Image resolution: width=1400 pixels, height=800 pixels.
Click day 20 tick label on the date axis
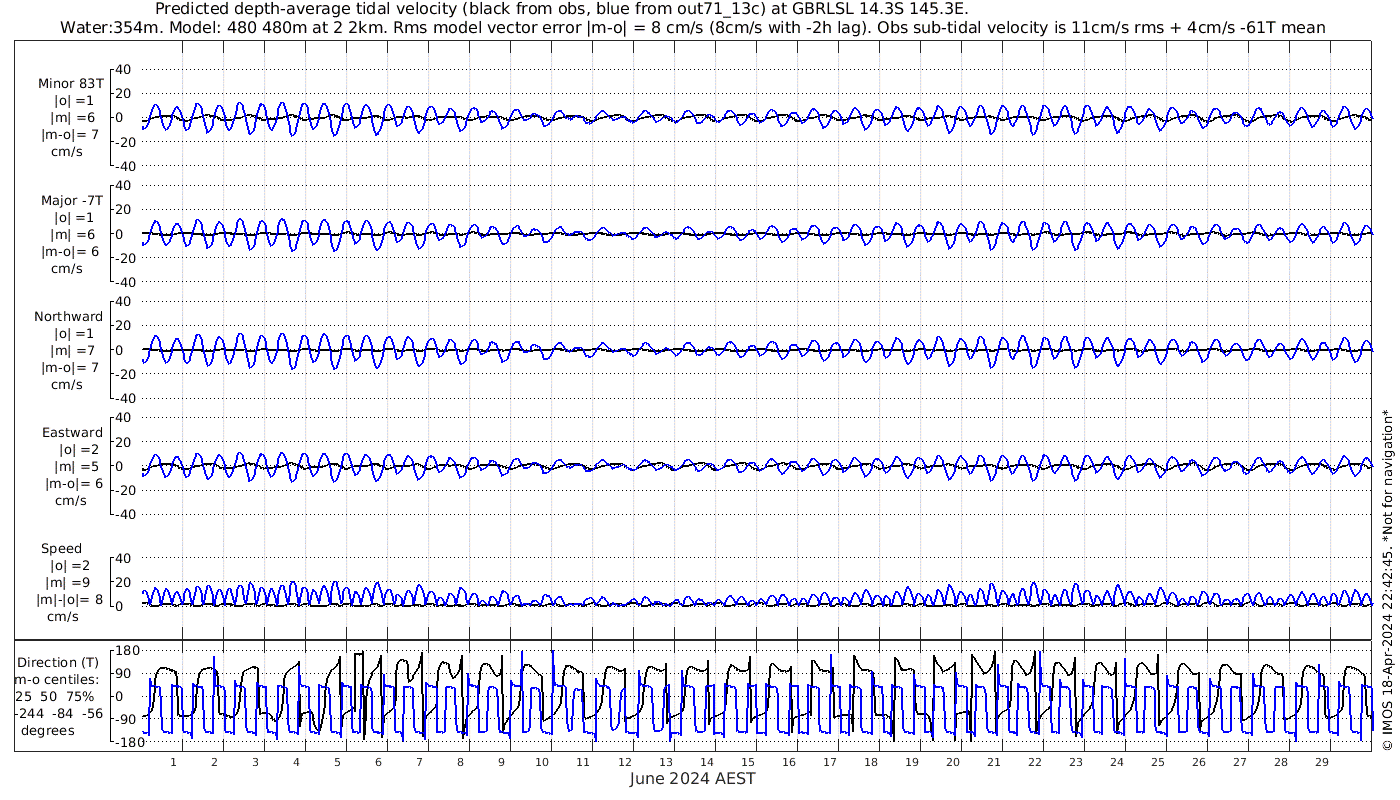click(x=952, y=762)
